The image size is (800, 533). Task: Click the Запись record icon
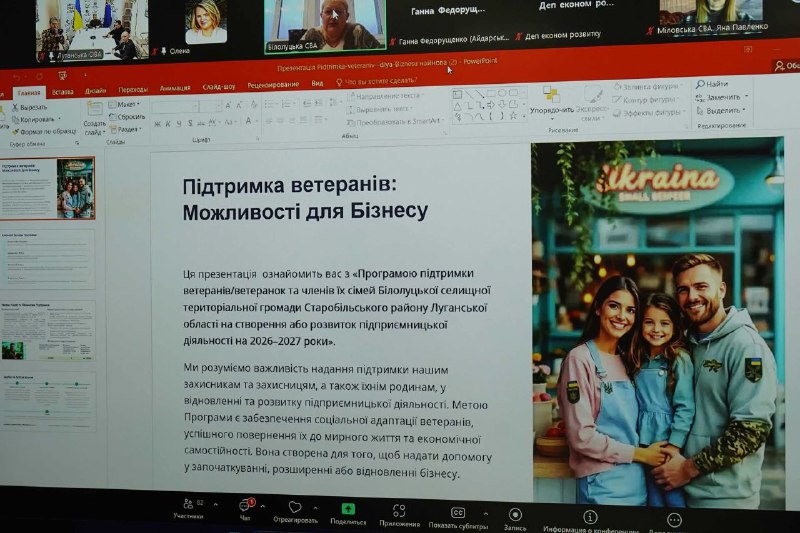coord(515,515)
